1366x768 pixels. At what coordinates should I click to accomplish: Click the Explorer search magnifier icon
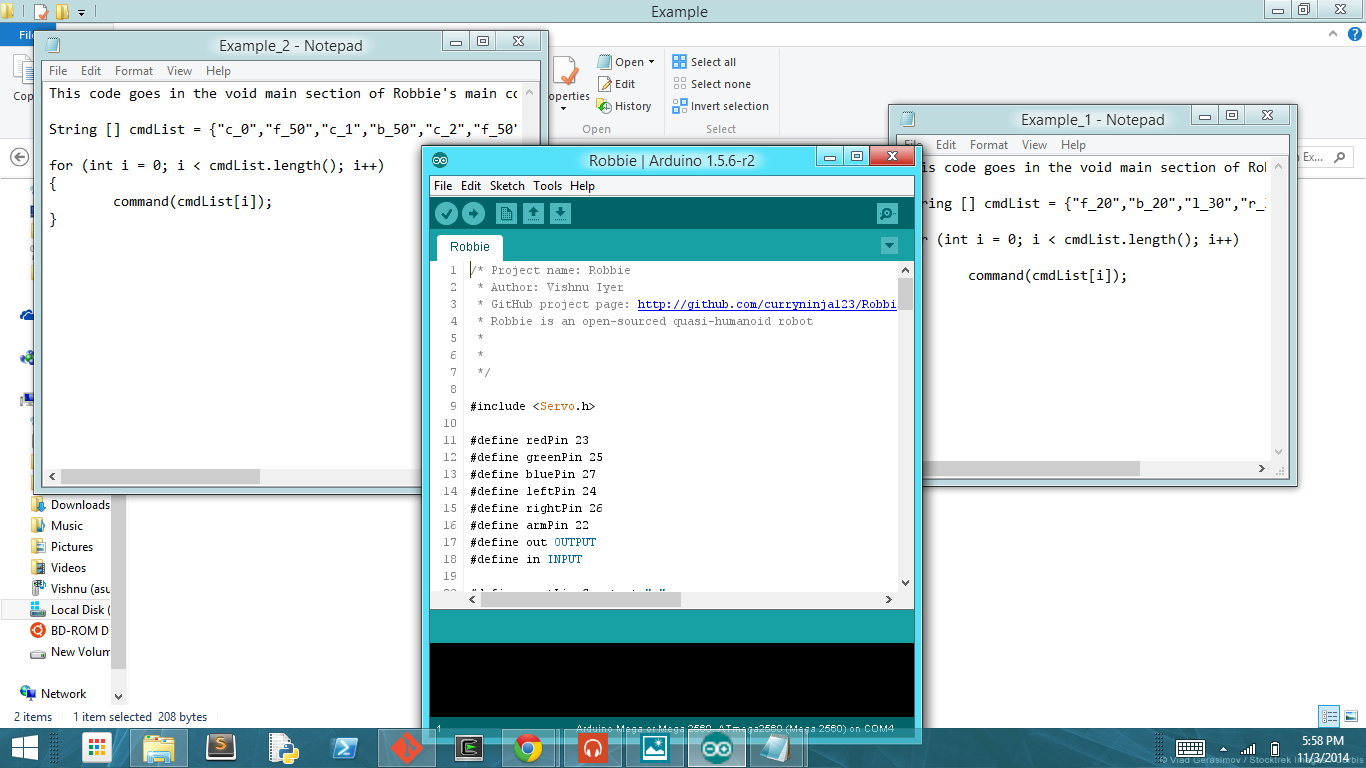click(1340, 157)
